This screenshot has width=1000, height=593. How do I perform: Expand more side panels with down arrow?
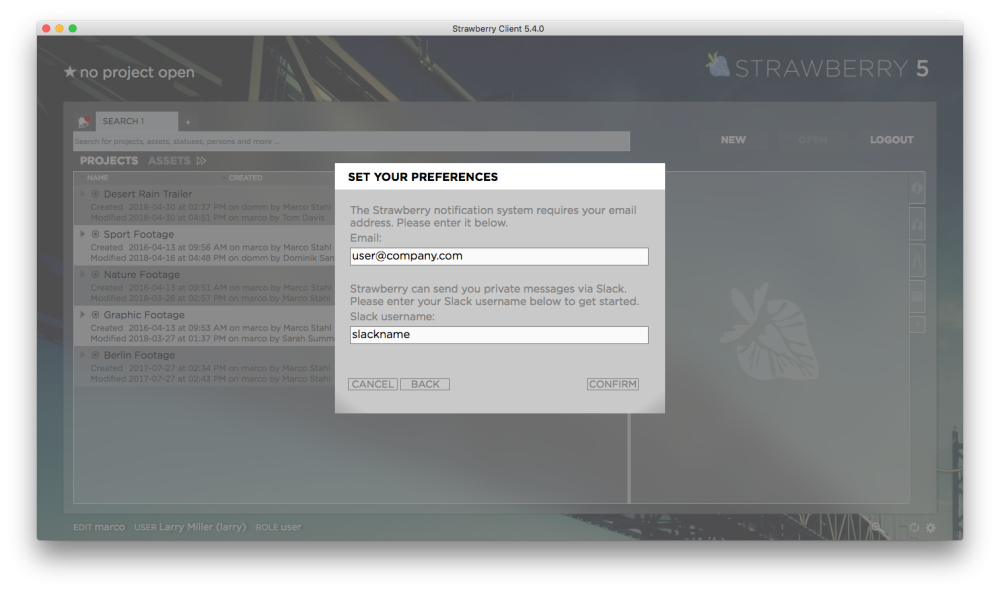coord(917,324)
